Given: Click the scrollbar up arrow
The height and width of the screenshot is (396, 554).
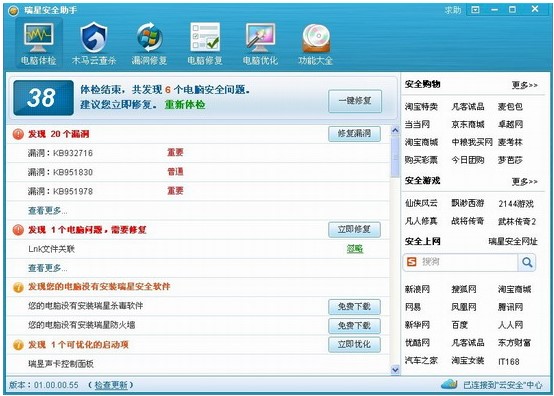Looking at the screenshot, I should click(x=395, y=130).
